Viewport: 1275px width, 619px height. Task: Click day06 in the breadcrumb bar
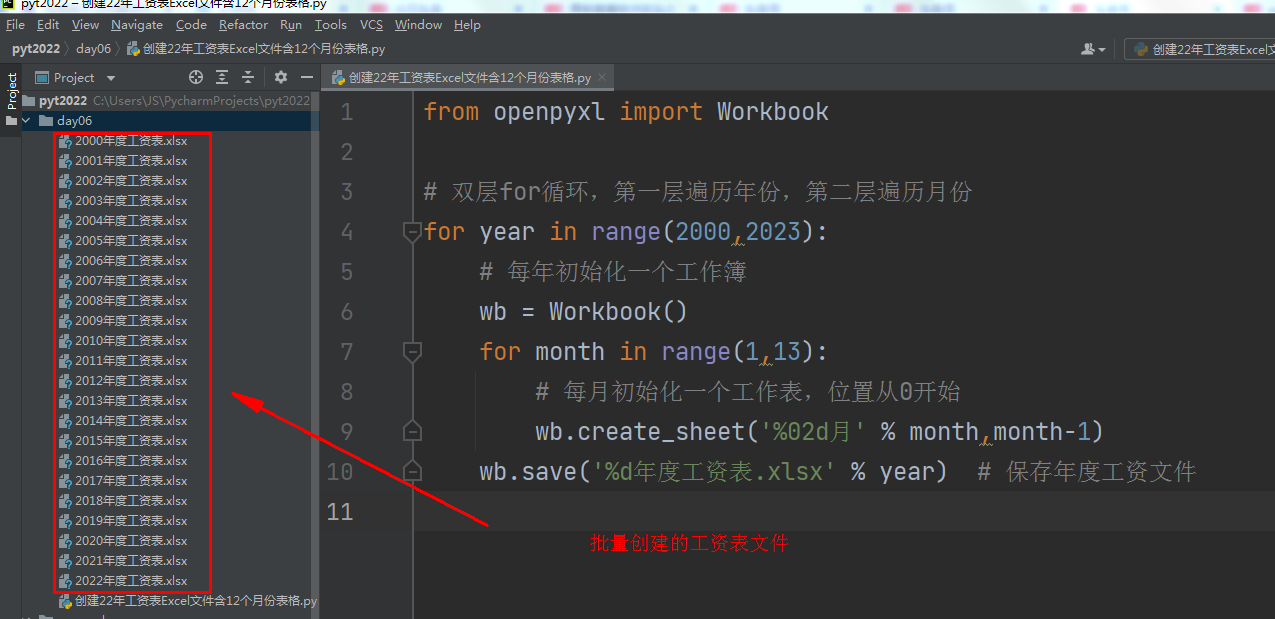(x=94, y=48)
